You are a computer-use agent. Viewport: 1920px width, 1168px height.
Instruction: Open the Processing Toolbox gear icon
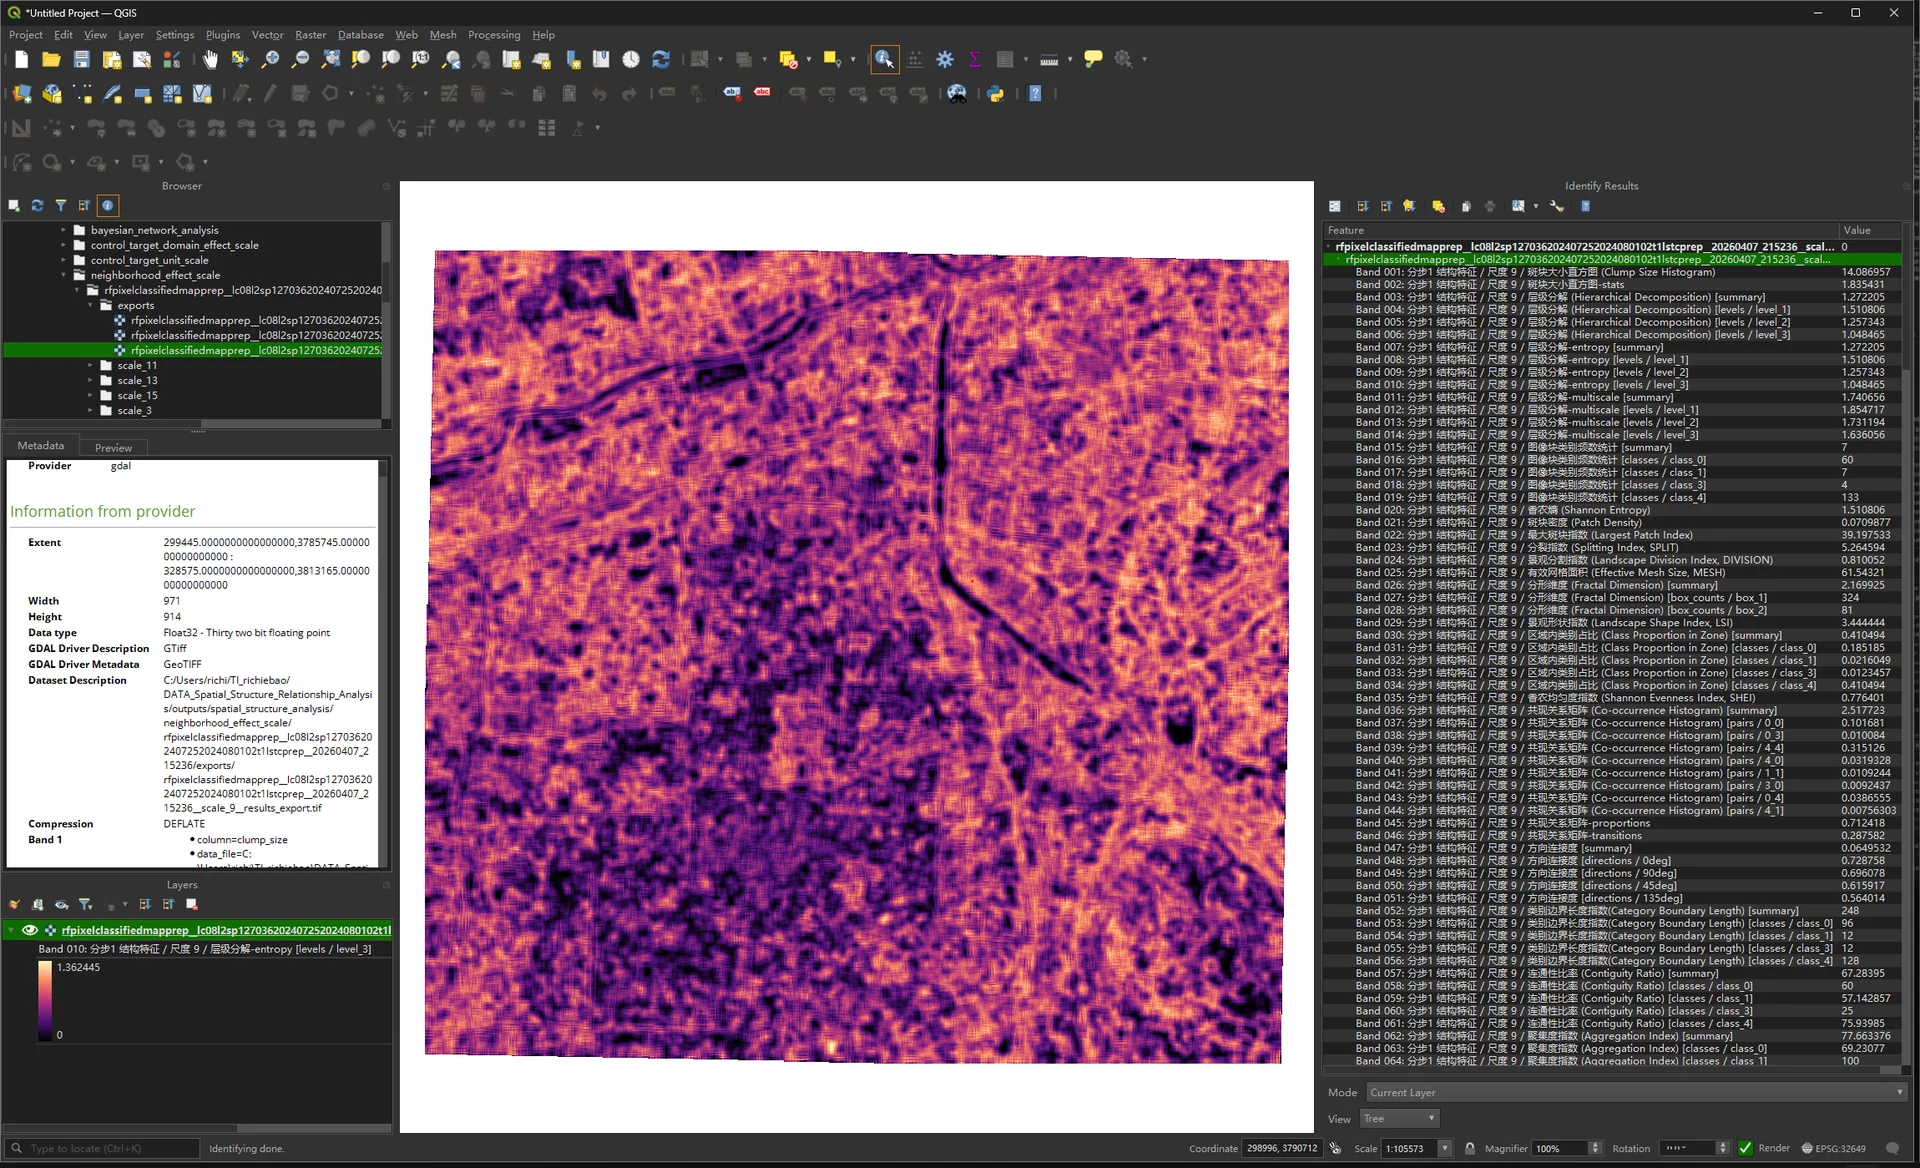(x=945, y=60)
